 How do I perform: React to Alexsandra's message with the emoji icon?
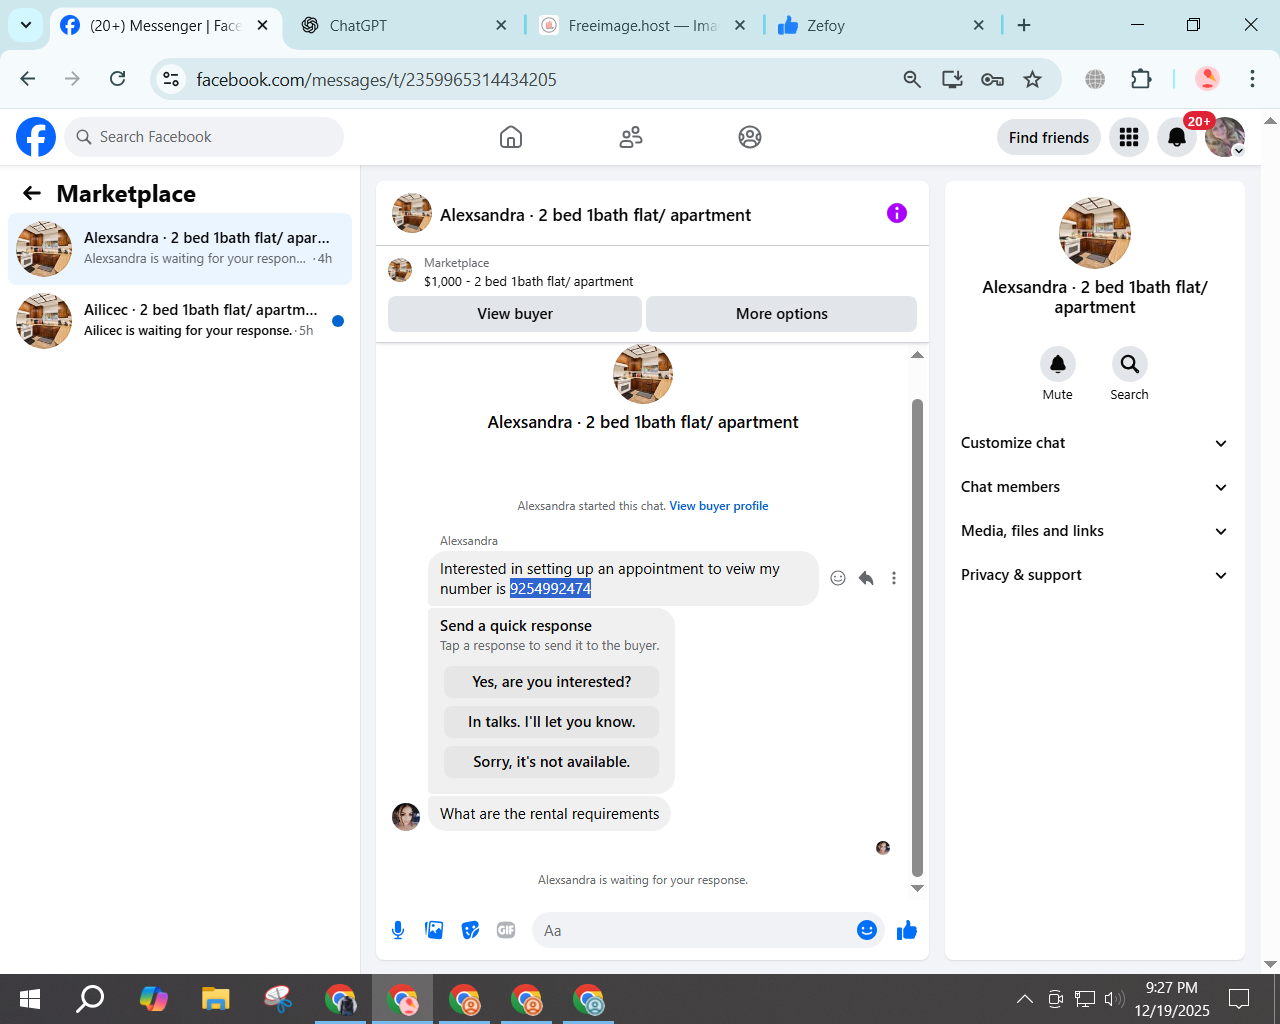[x=838, y=578]
